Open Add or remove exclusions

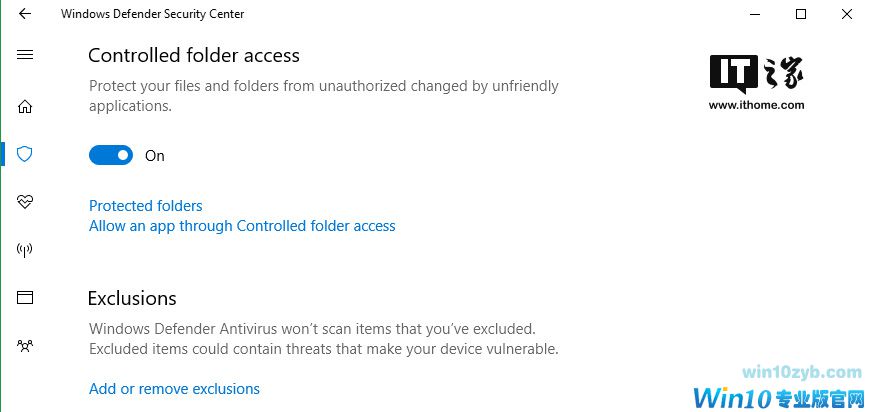point(174,389)
